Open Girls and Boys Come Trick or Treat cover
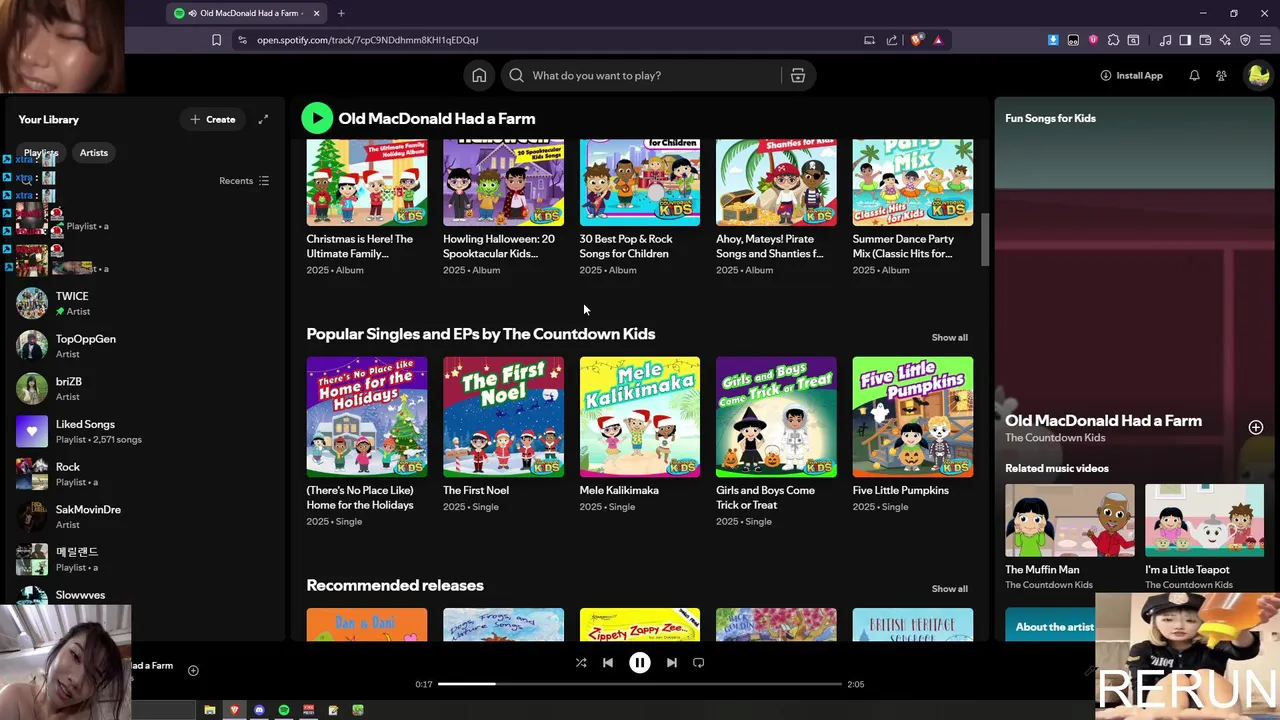 [x=776, y=417]
